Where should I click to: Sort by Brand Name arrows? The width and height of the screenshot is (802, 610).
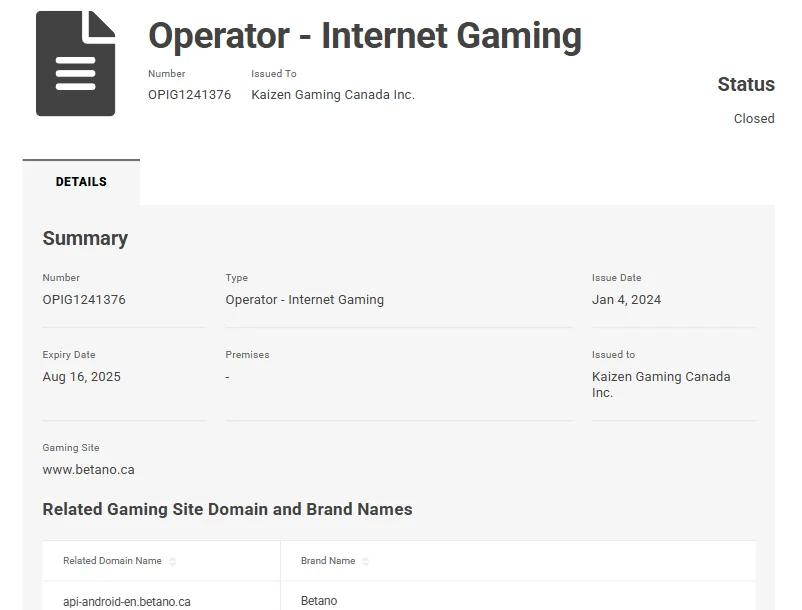(365, 561)
